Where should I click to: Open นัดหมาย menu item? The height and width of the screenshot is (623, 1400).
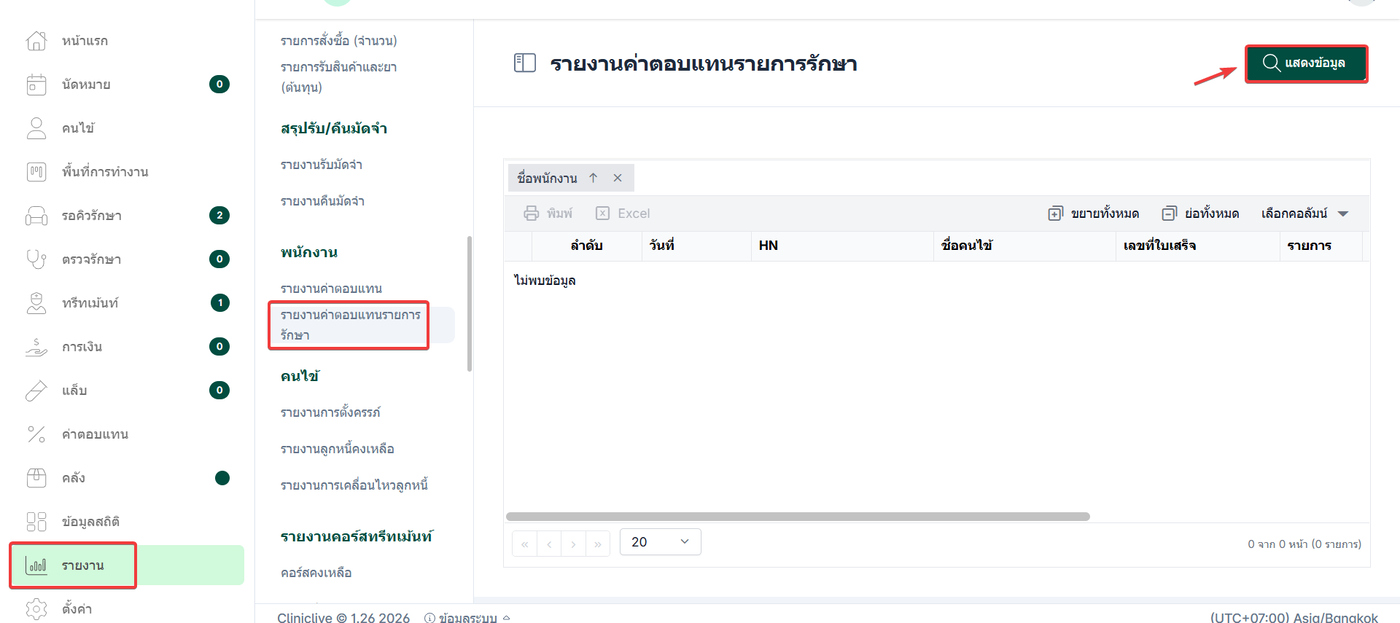point(86,84)
